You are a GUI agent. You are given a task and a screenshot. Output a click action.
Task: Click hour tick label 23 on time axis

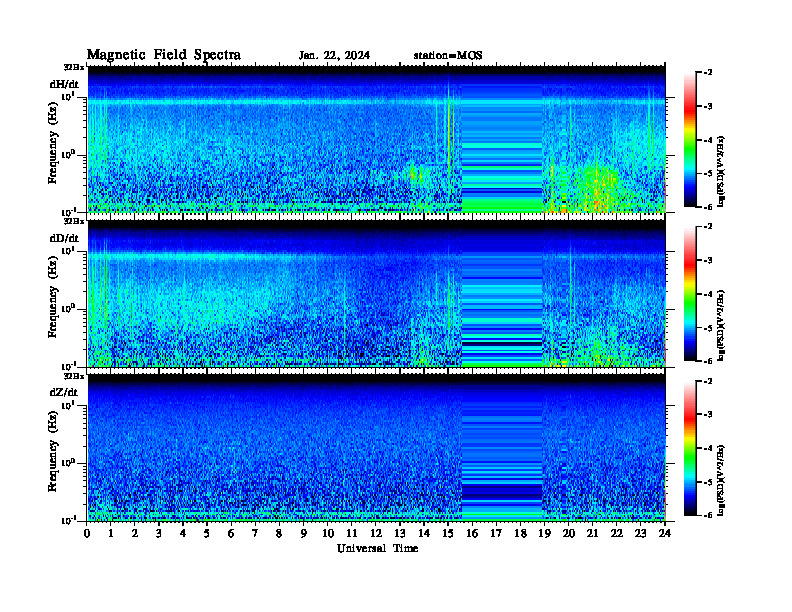[640, 533]
